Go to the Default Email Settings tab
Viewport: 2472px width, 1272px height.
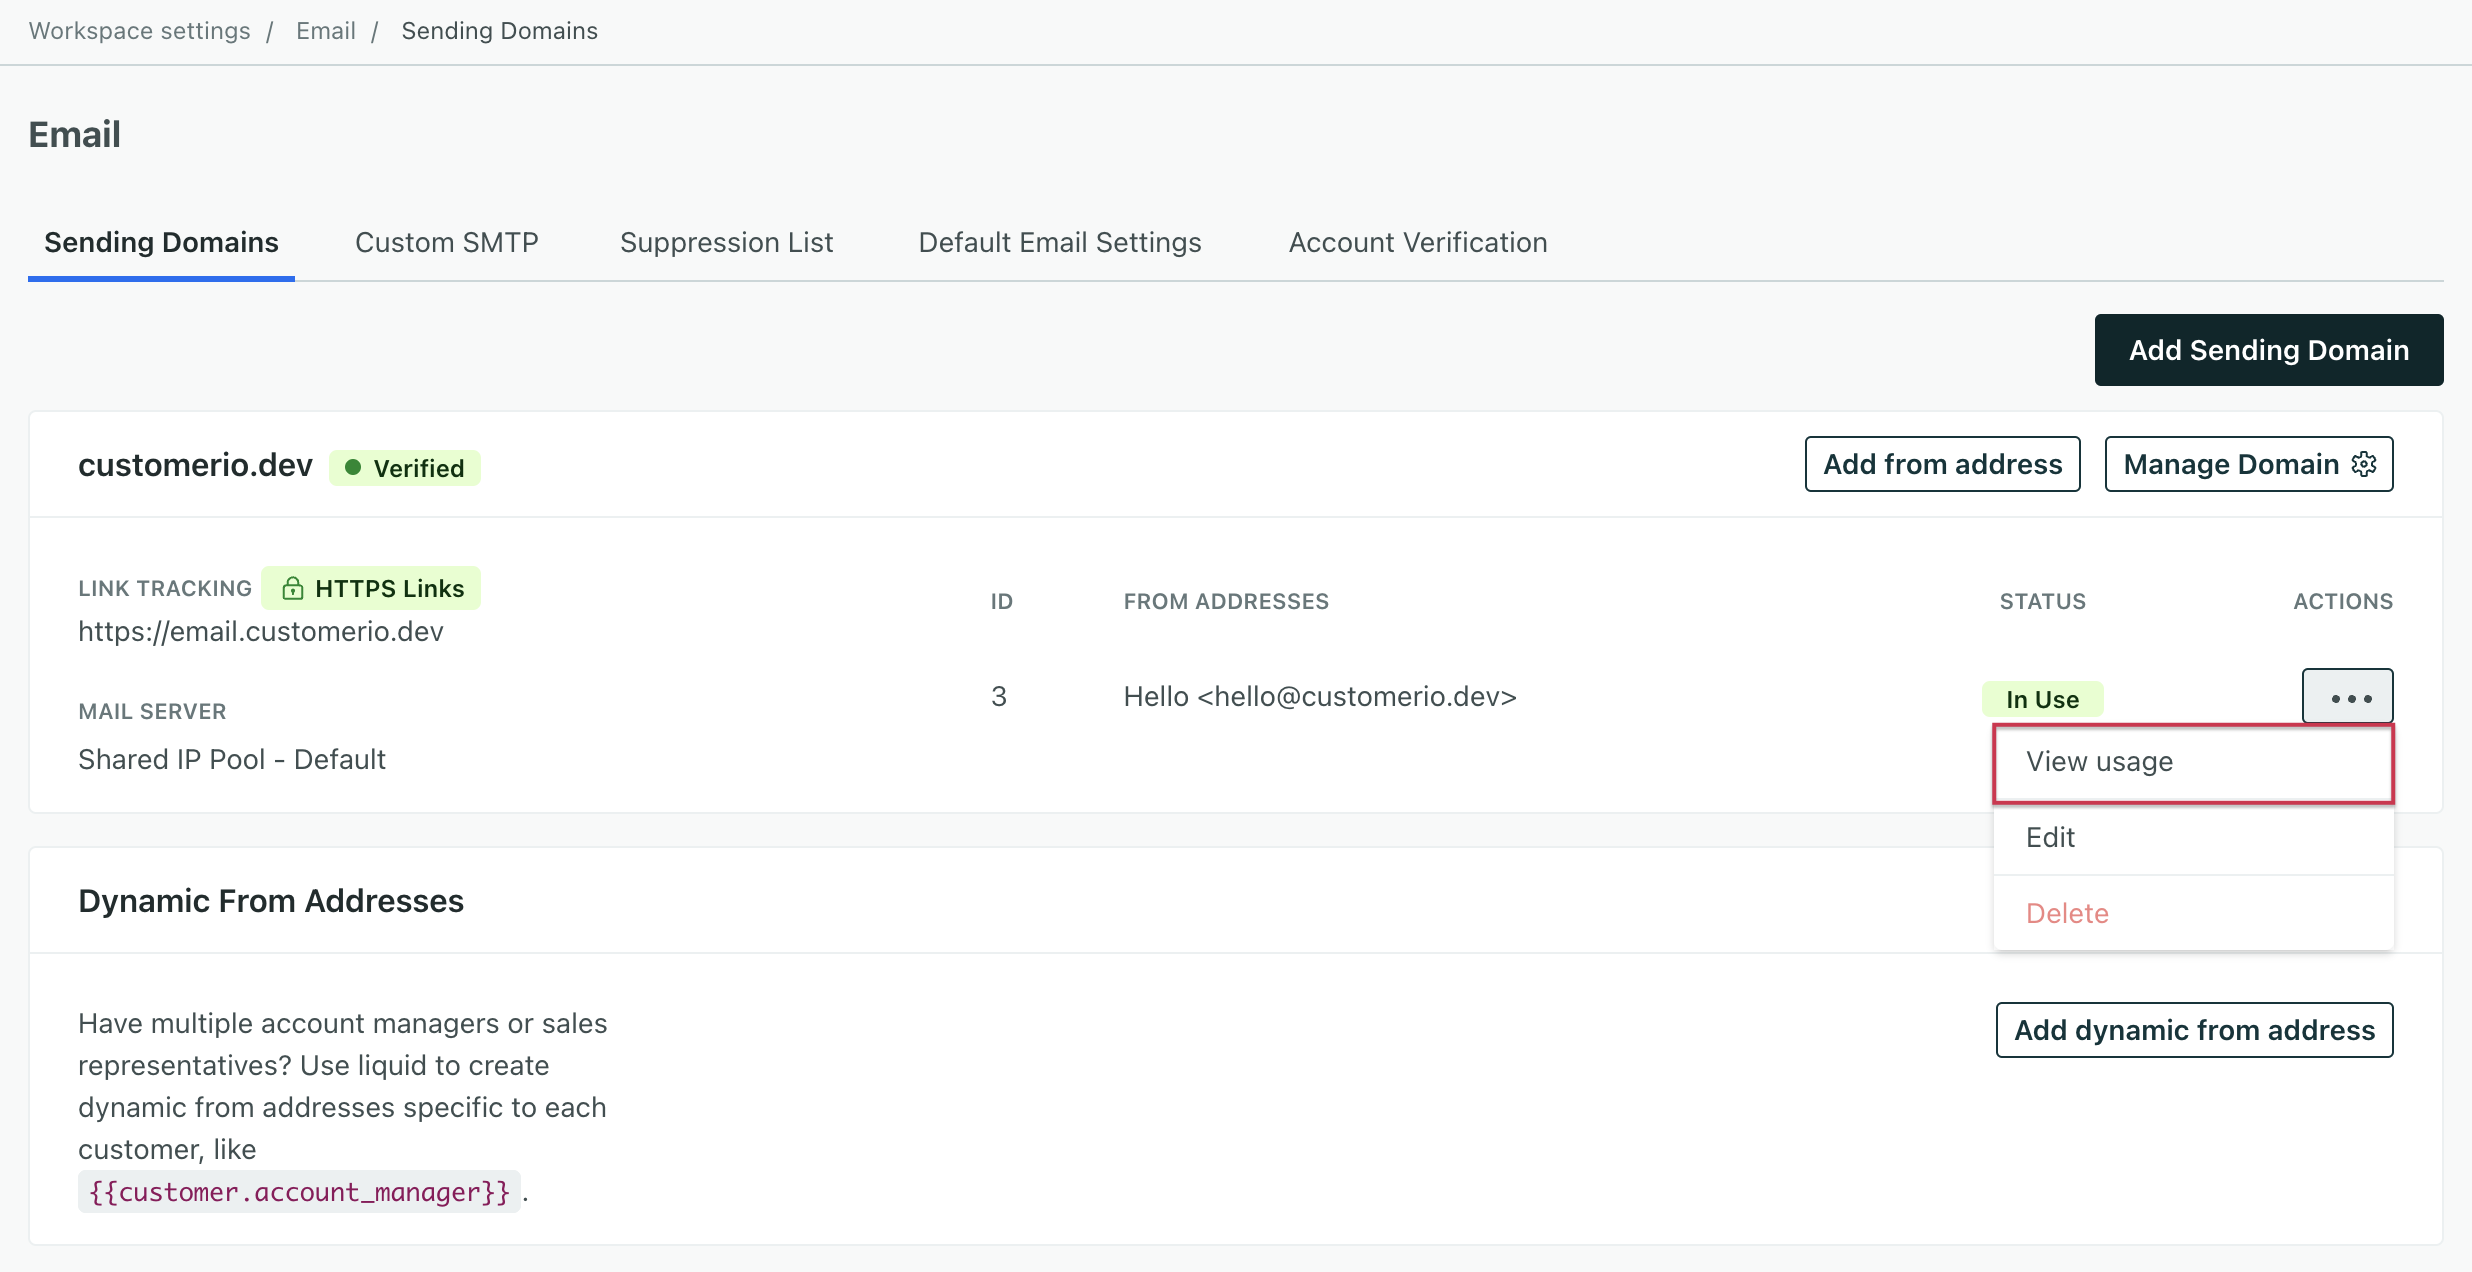click(1059, 243)
